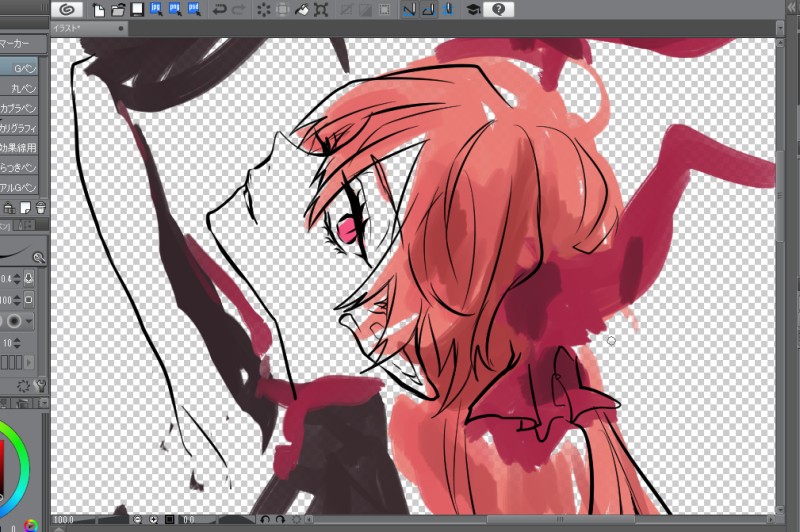The image size is (800, 532).
Task: Undo the last stroke
Action: [219, 10]
